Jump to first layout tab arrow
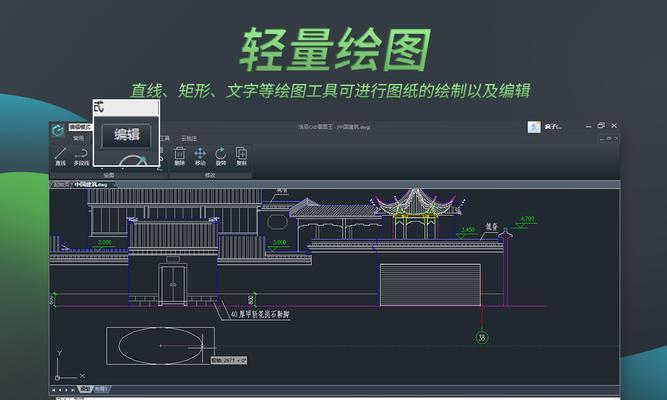 point(54,389)
